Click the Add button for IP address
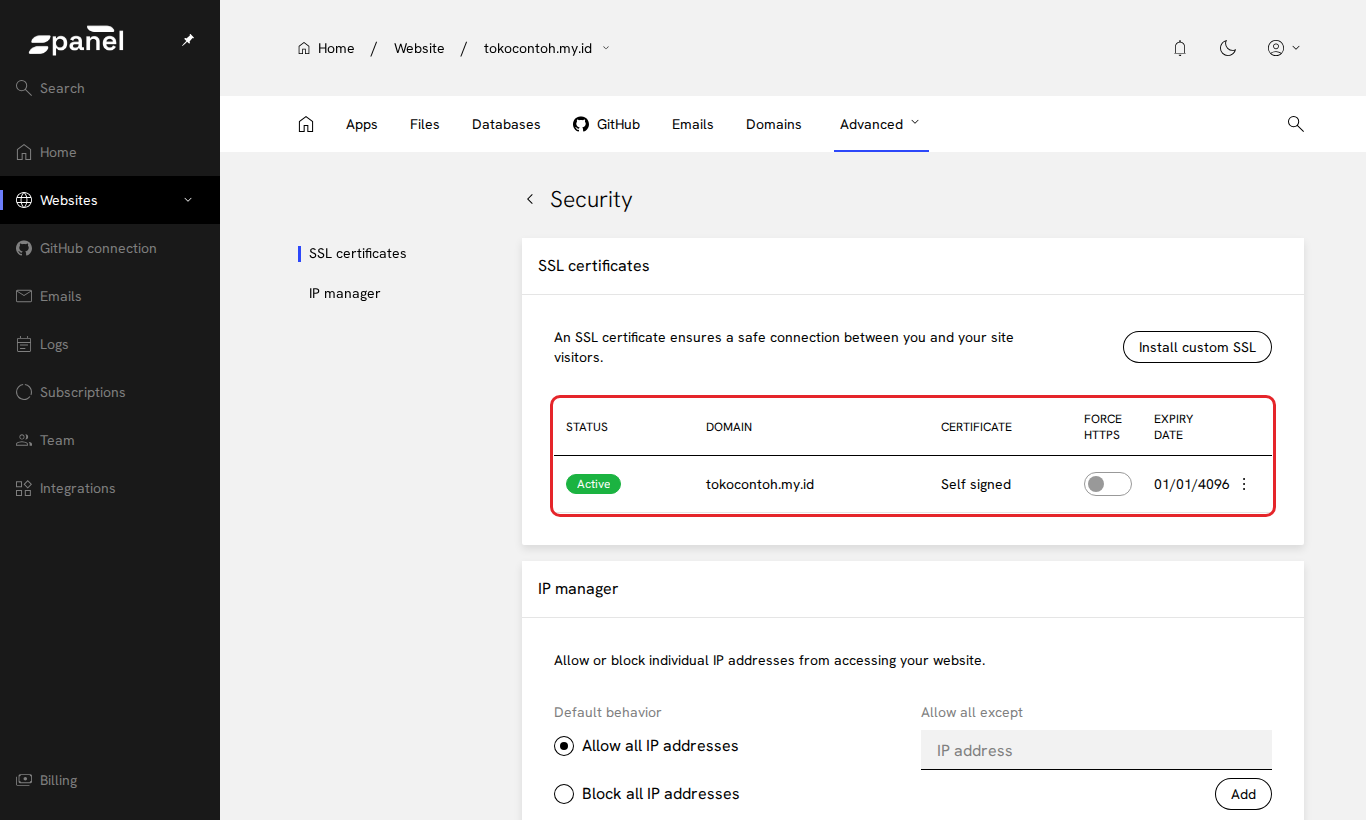 click(x=1243, y=794)
